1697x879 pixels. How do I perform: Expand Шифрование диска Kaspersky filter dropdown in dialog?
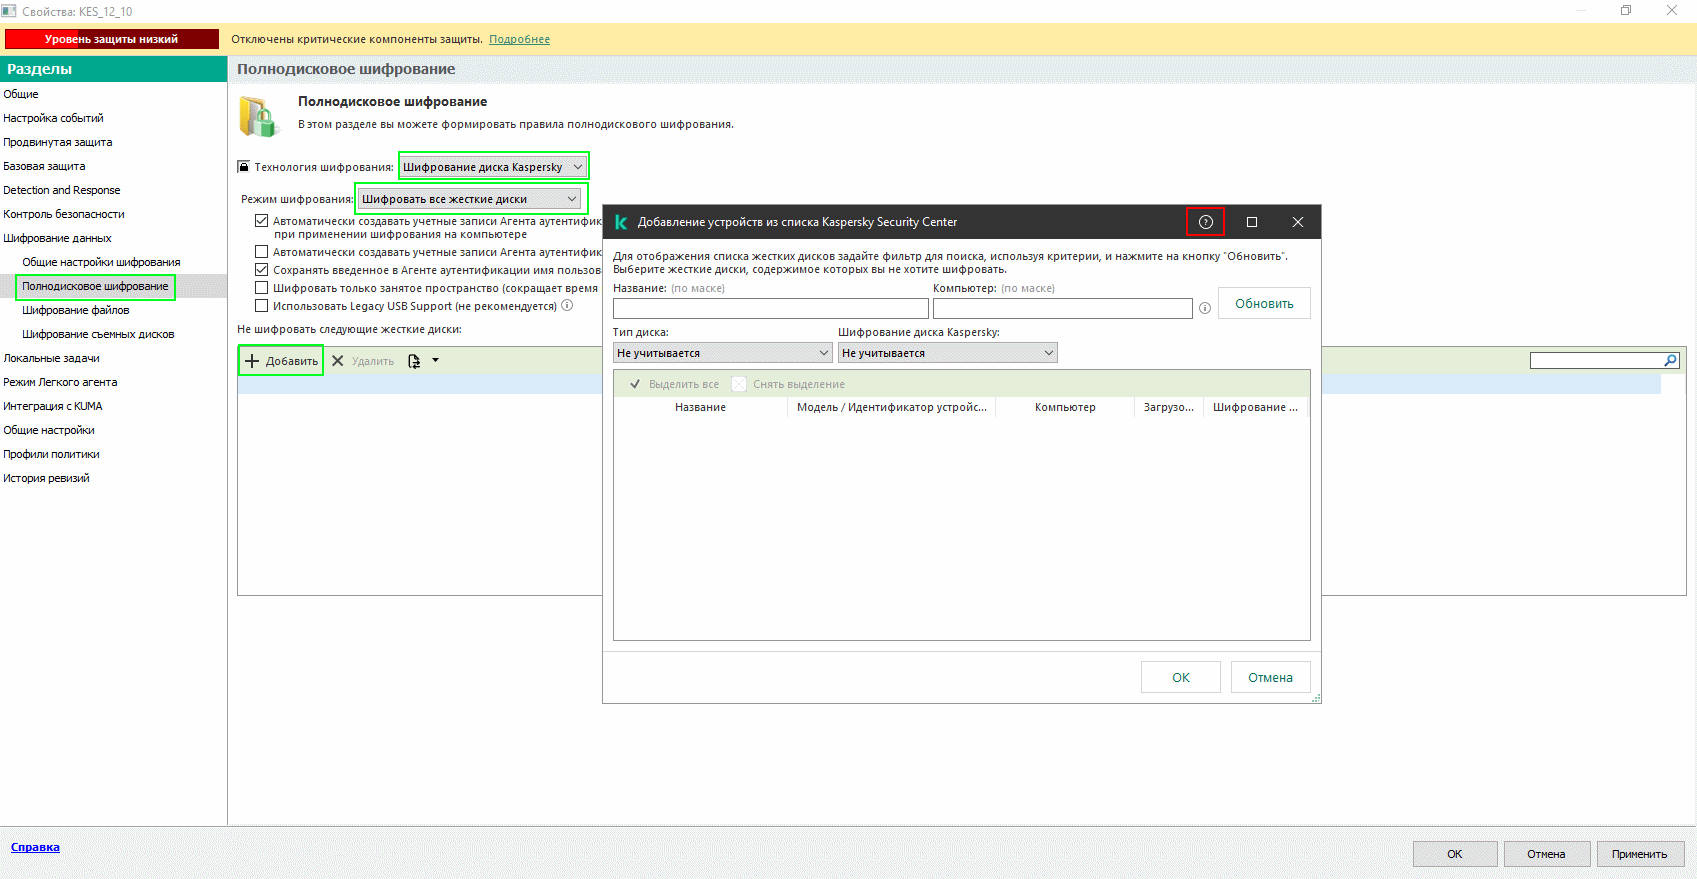click(x=947, y=353)
